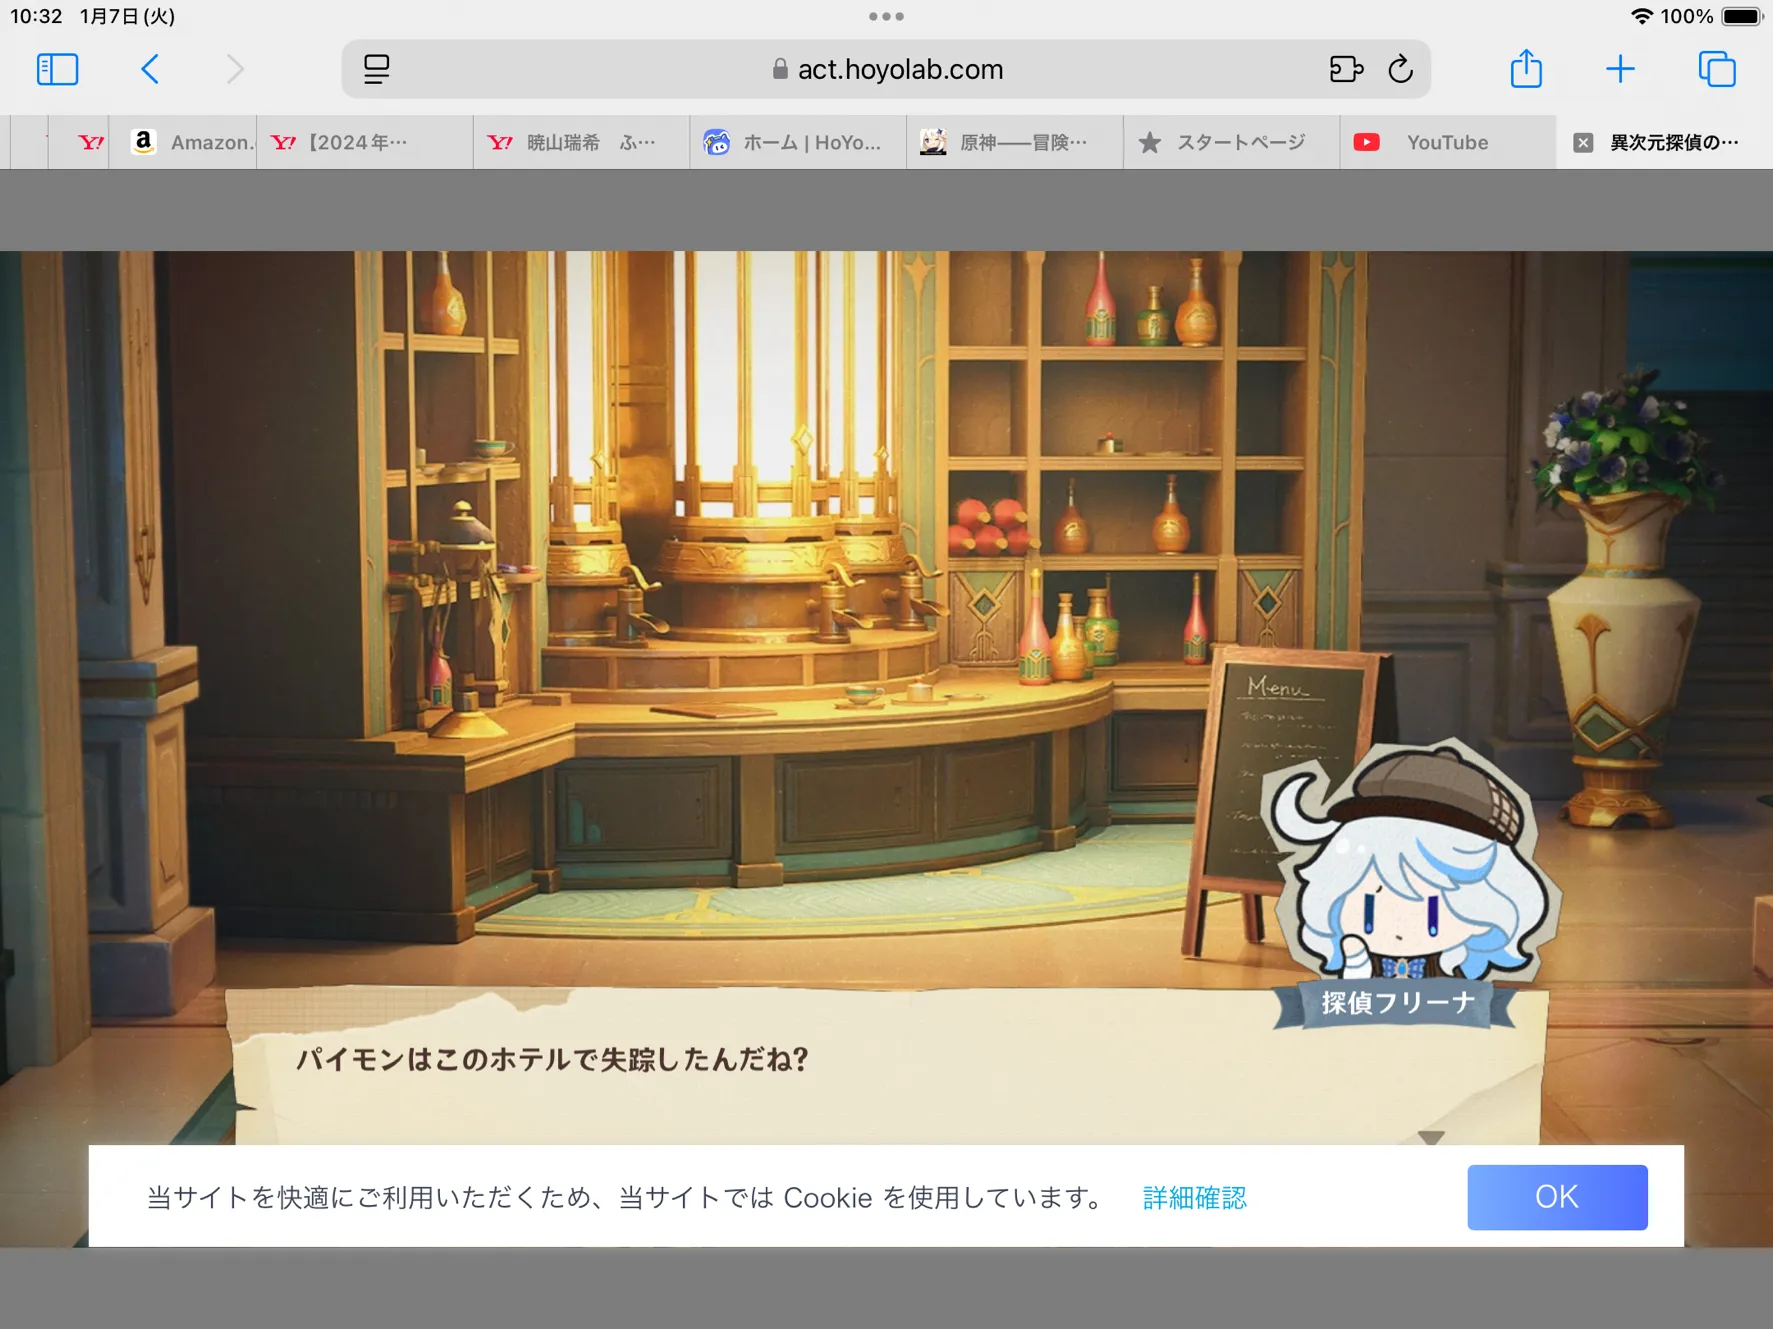This screenshot has height=1329, width=1773.
Task: Tap the 探偵フリーナ name label
Action: 1397,1003
